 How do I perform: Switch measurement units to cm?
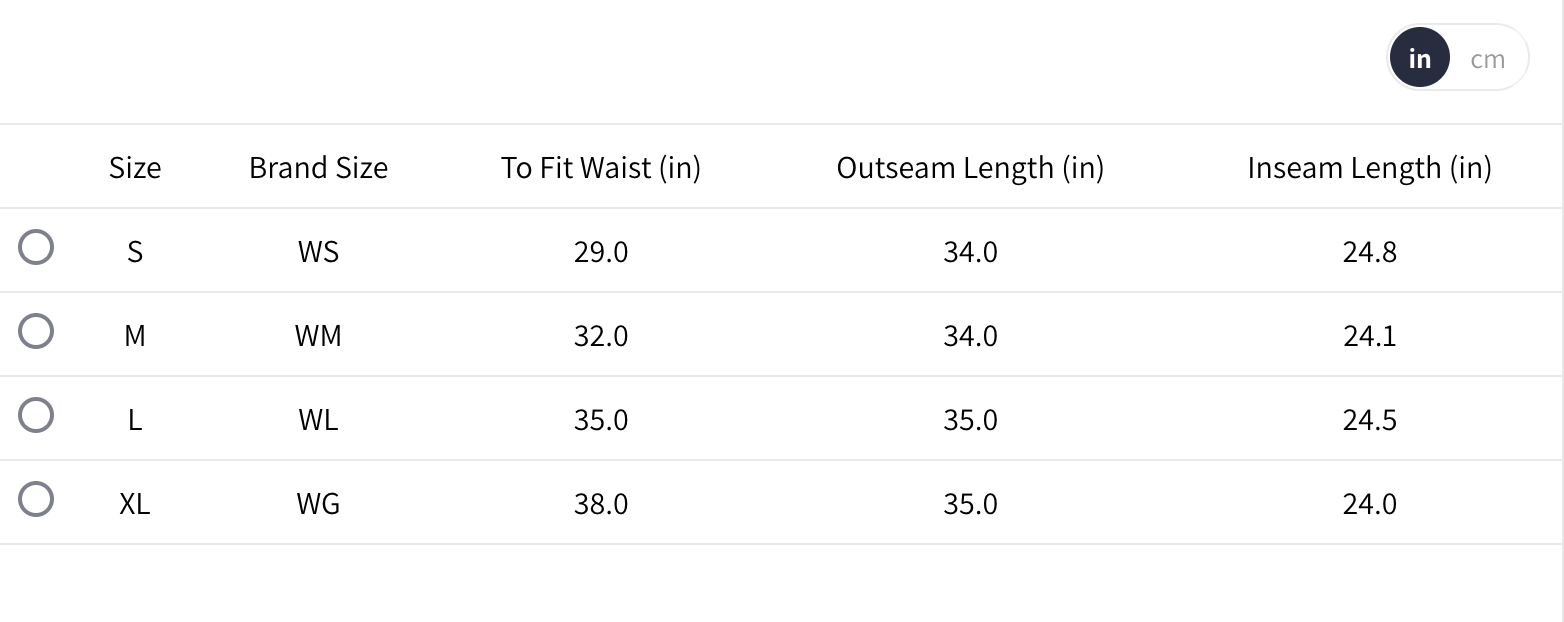[1487, 59]
